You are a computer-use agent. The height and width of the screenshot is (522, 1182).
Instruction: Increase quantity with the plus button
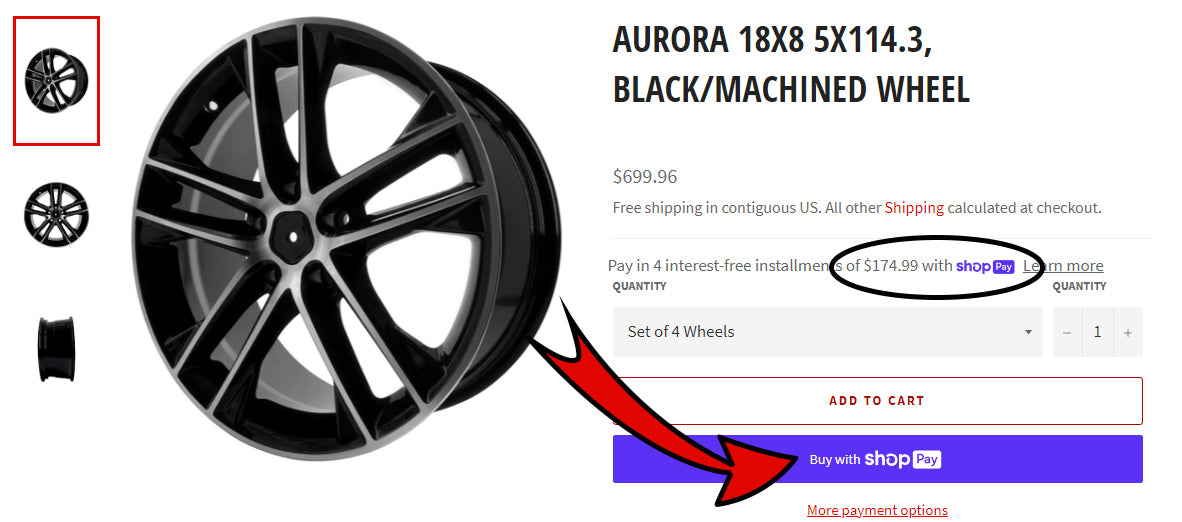click(1128, 332)
